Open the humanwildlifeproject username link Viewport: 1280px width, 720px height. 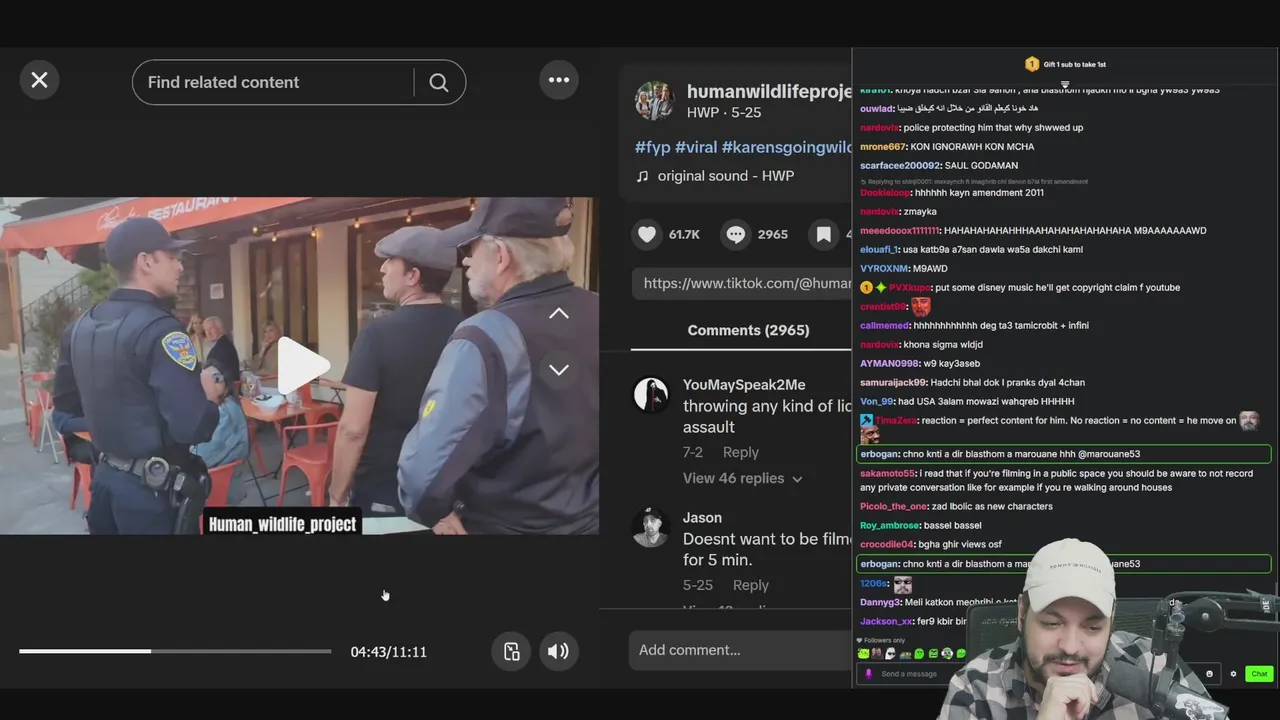[x=769, y=91]
